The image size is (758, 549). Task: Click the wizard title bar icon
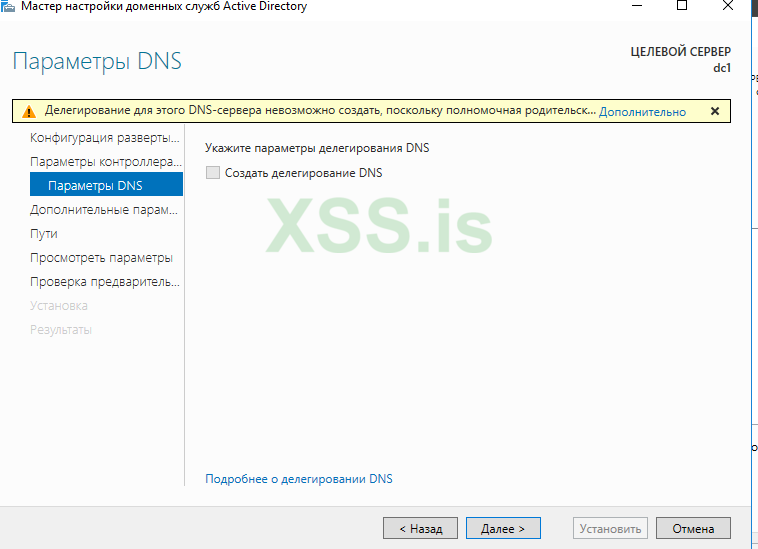click(8, 6)
